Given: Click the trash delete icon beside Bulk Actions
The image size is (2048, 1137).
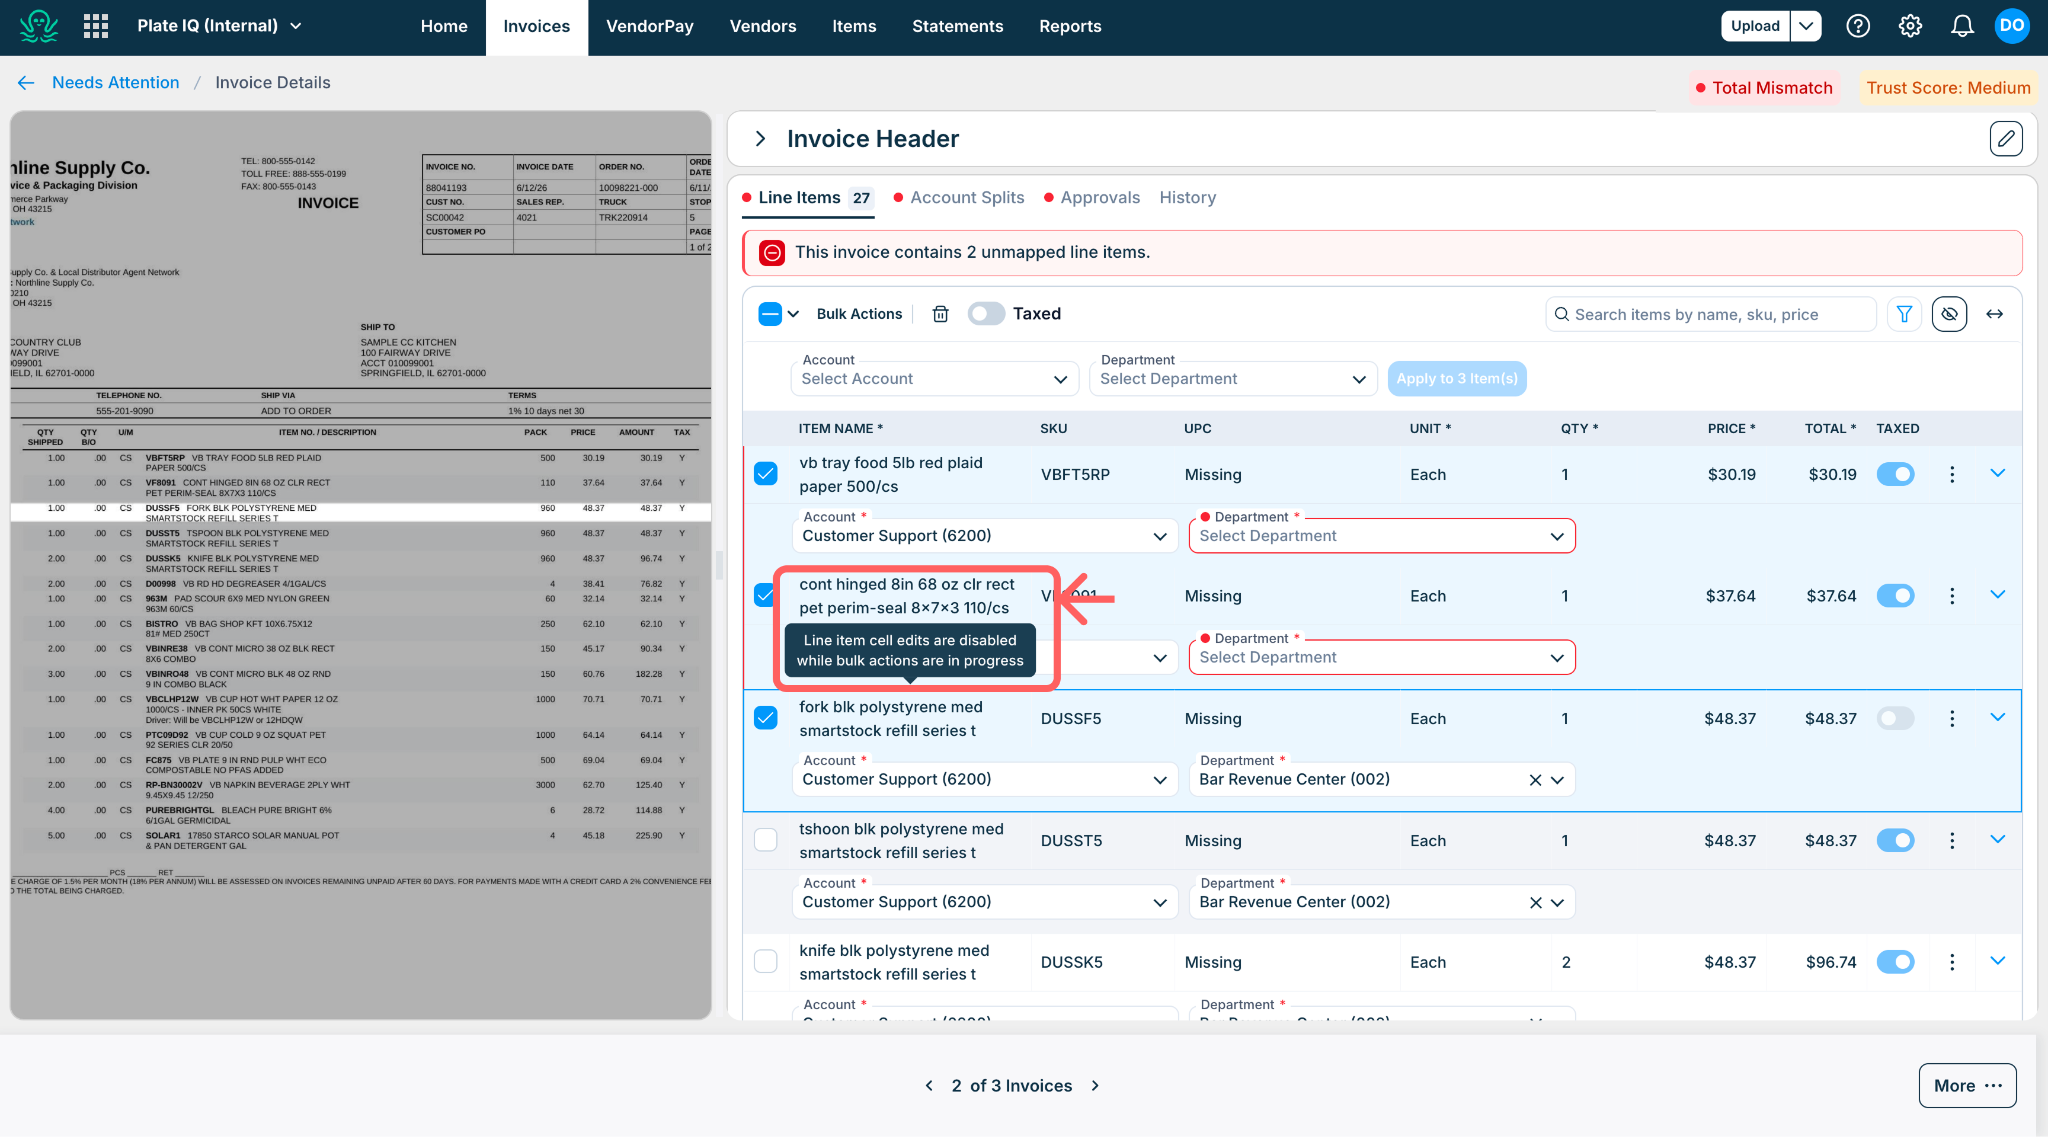Looking at the screenshot, I should click(940, 314).
